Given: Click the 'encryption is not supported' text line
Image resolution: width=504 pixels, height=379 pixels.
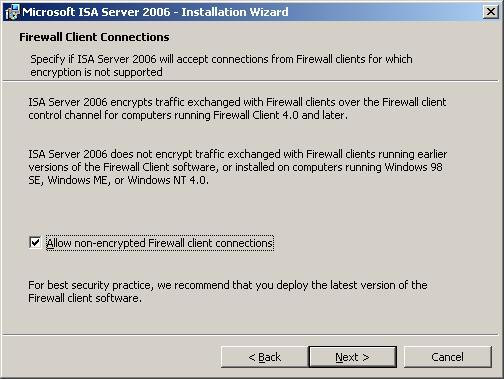Looking at the screenshot, I should click(96, 72).
